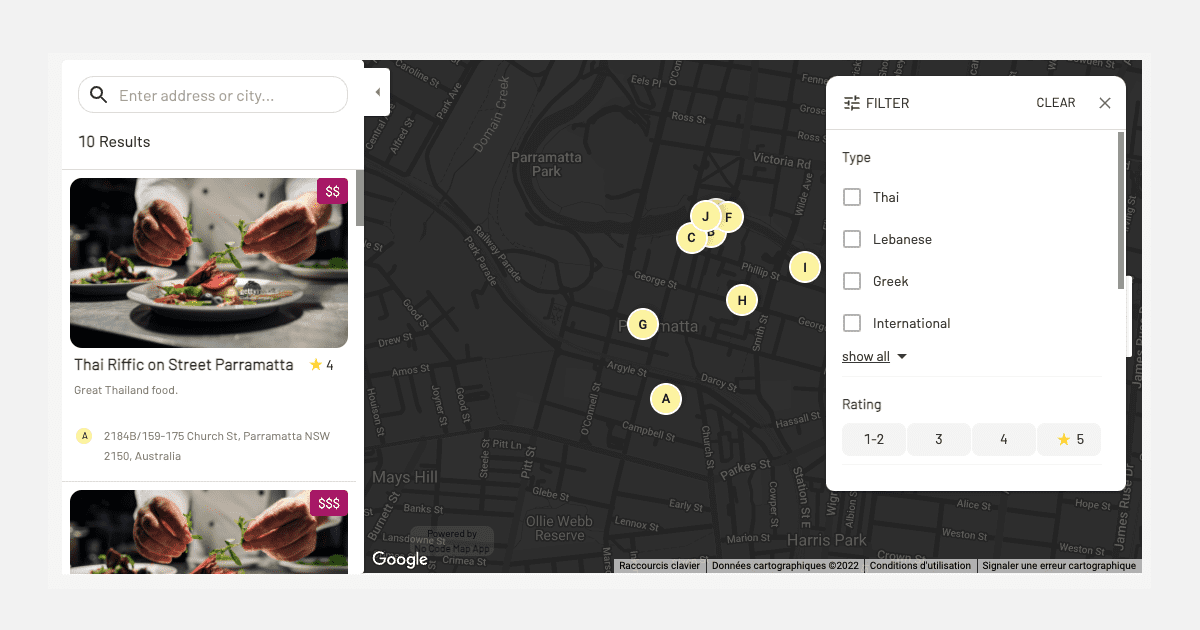Click Great Thailand food description

pos(126,390)
